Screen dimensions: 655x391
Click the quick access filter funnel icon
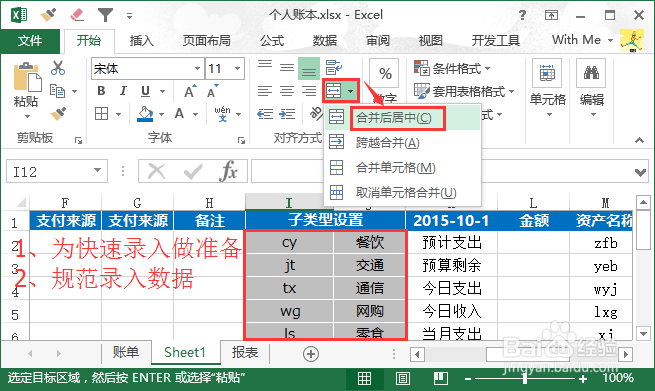(x=105, y=15)
